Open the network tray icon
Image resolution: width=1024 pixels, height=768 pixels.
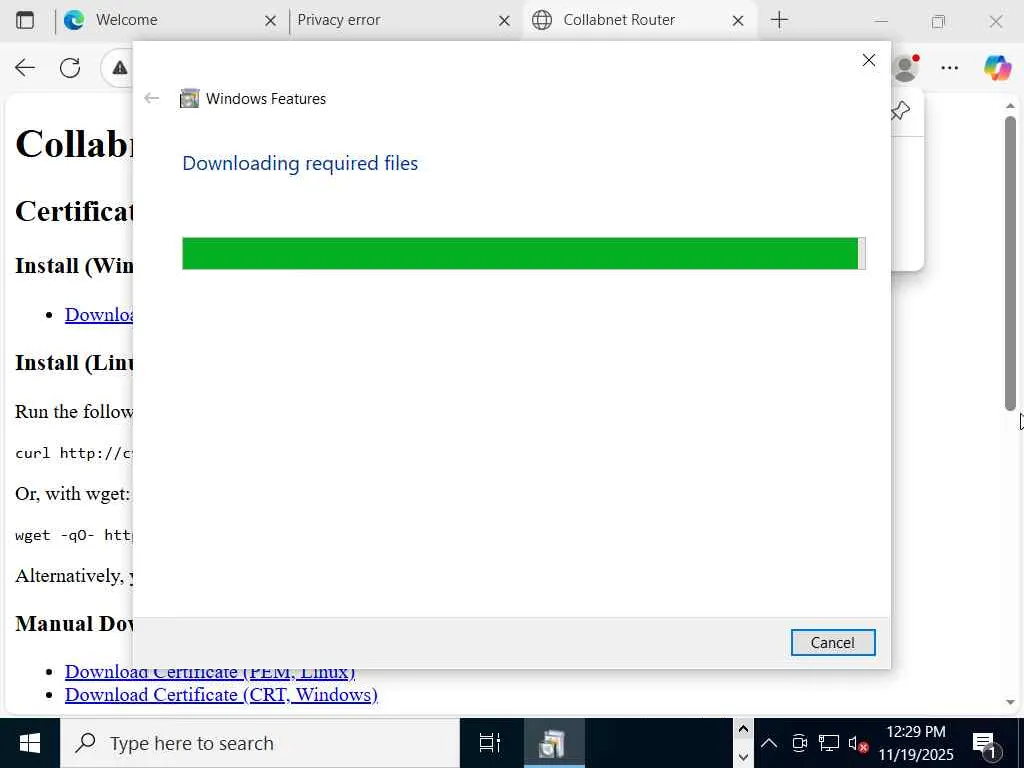[x=829, y=743]
